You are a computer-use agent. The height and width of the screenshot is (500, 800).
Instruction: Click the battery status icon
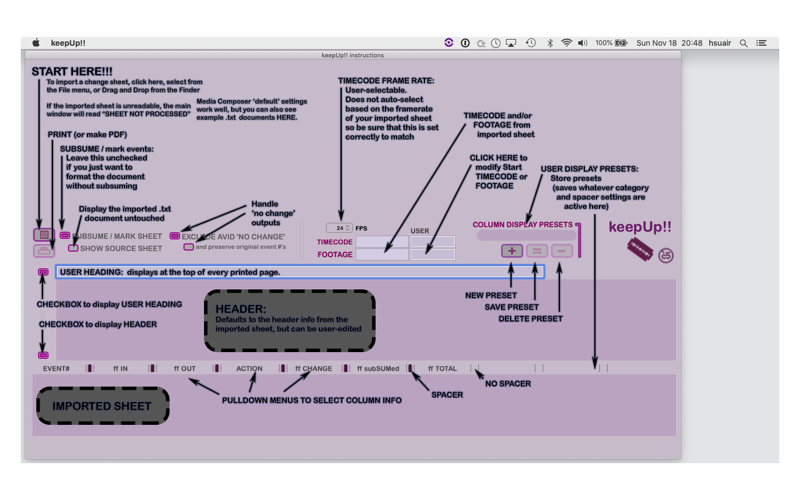tap(621, 43)
